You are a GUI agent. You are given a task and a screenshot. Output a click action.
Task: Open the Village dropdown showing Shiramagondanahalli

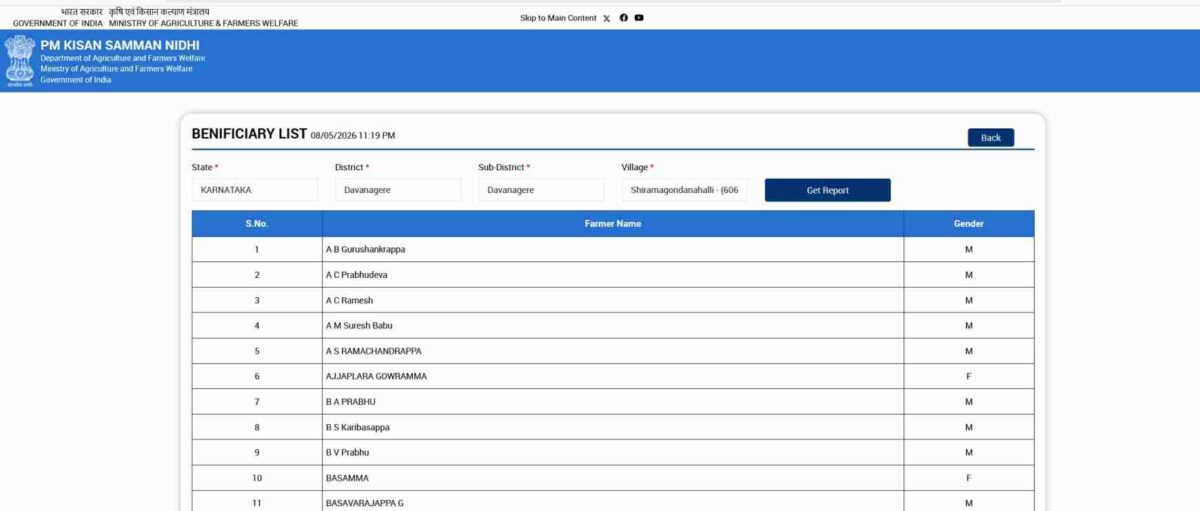685,190
